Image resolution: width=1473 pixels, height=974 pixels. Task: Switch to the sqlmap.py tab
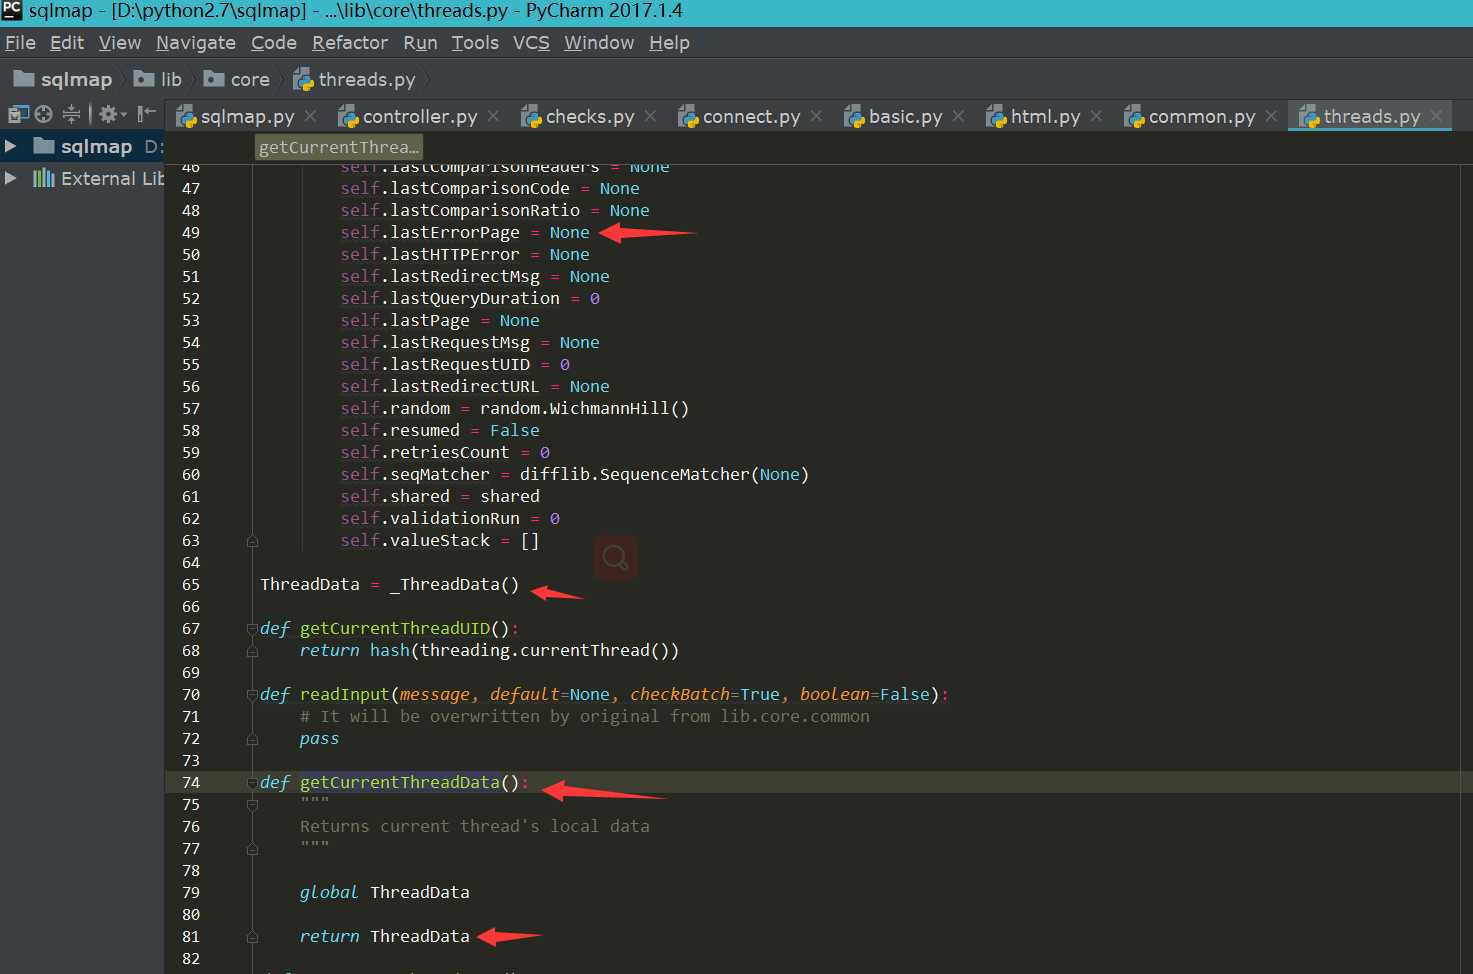[247, 116]
